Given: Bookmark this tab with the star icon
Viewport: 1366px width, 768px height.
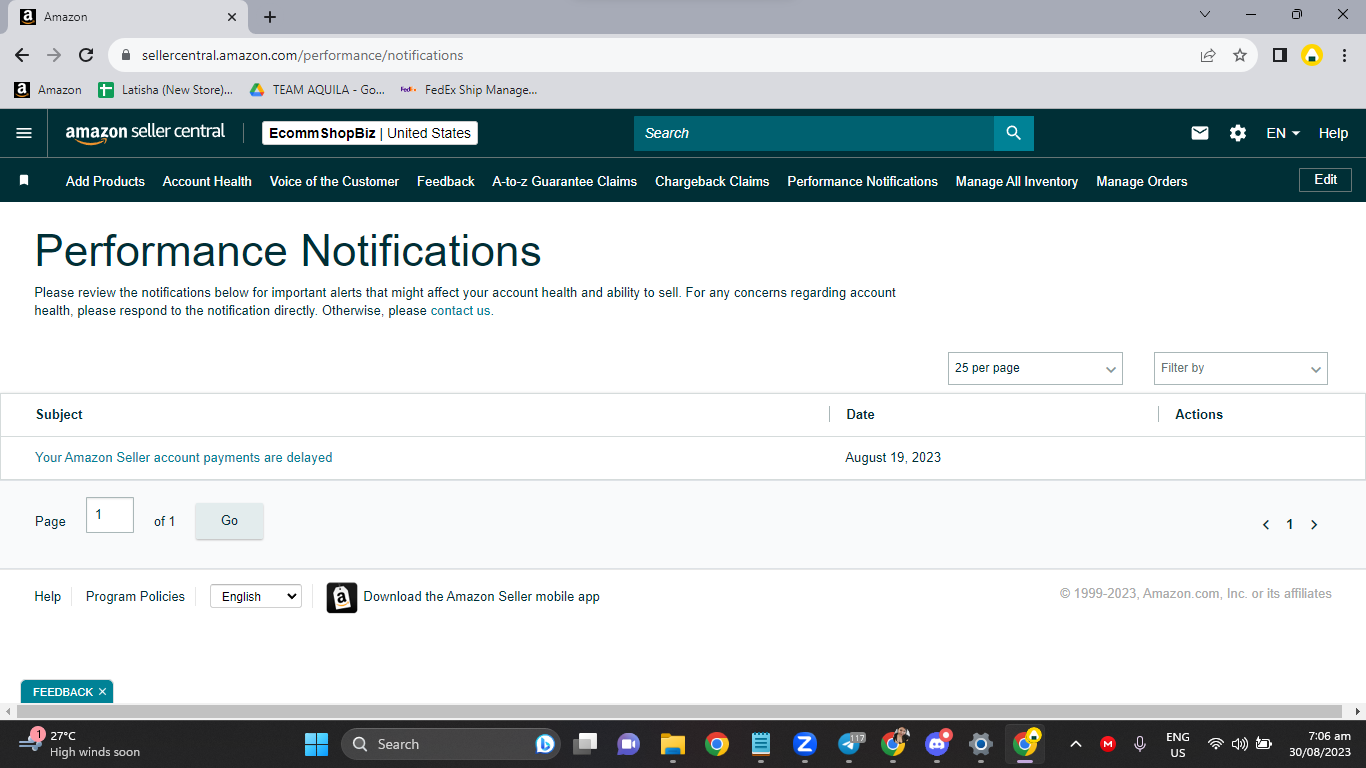Looking at the screenshot, I should (x=1240, y=56).
